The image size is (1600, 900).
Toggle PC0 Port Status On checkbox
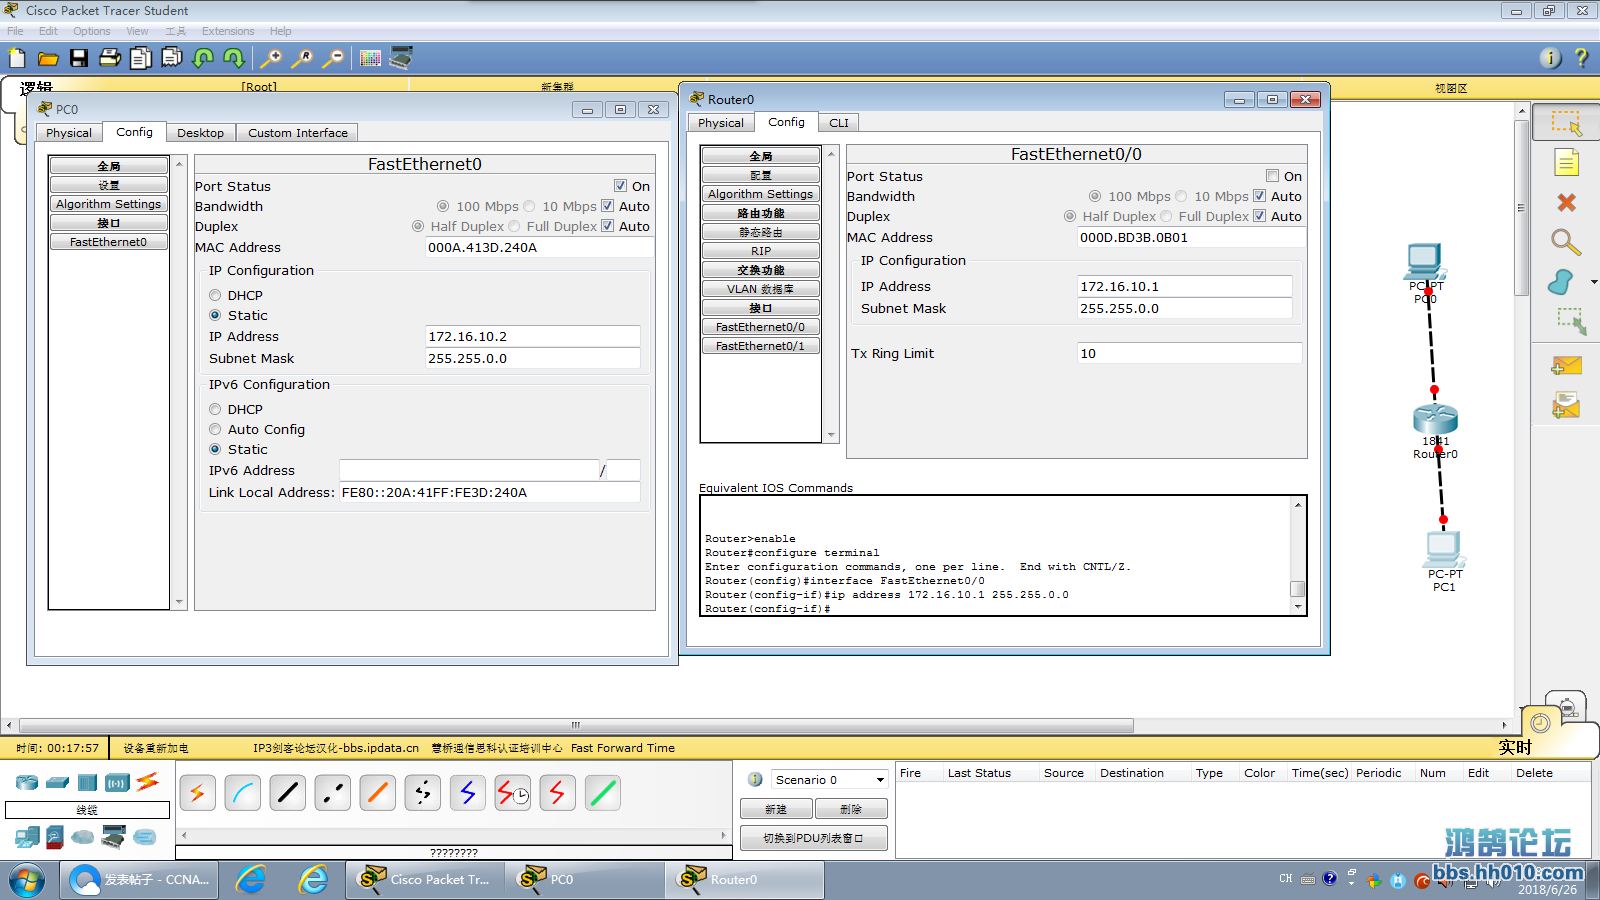click(x=620, y=186)
